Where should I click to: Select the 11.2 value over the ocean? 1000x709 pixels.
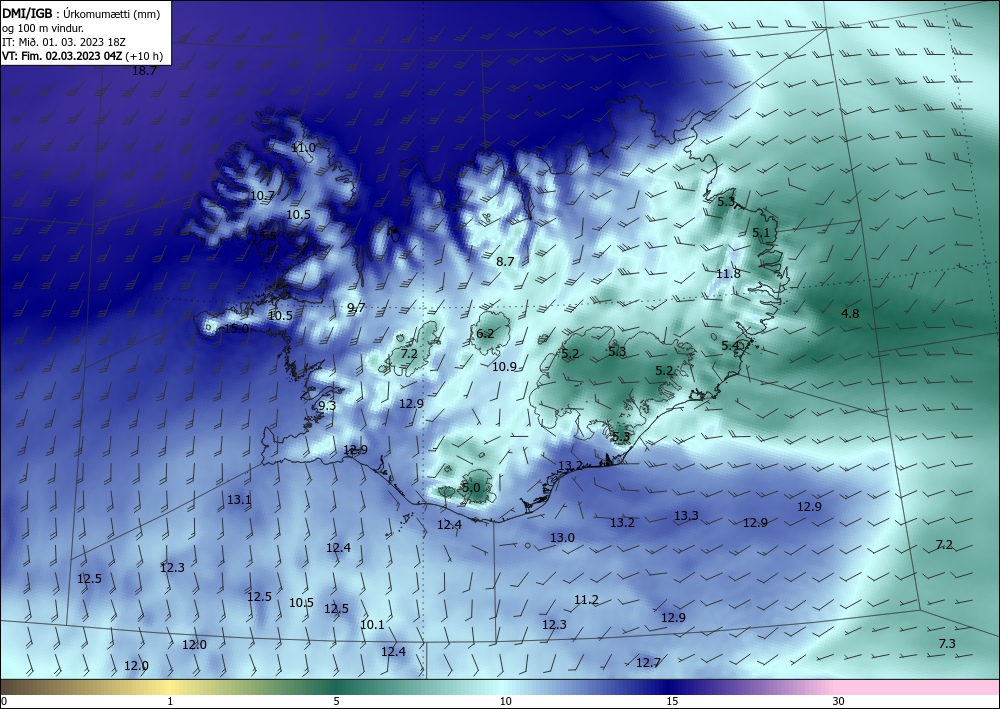point(586,600)
